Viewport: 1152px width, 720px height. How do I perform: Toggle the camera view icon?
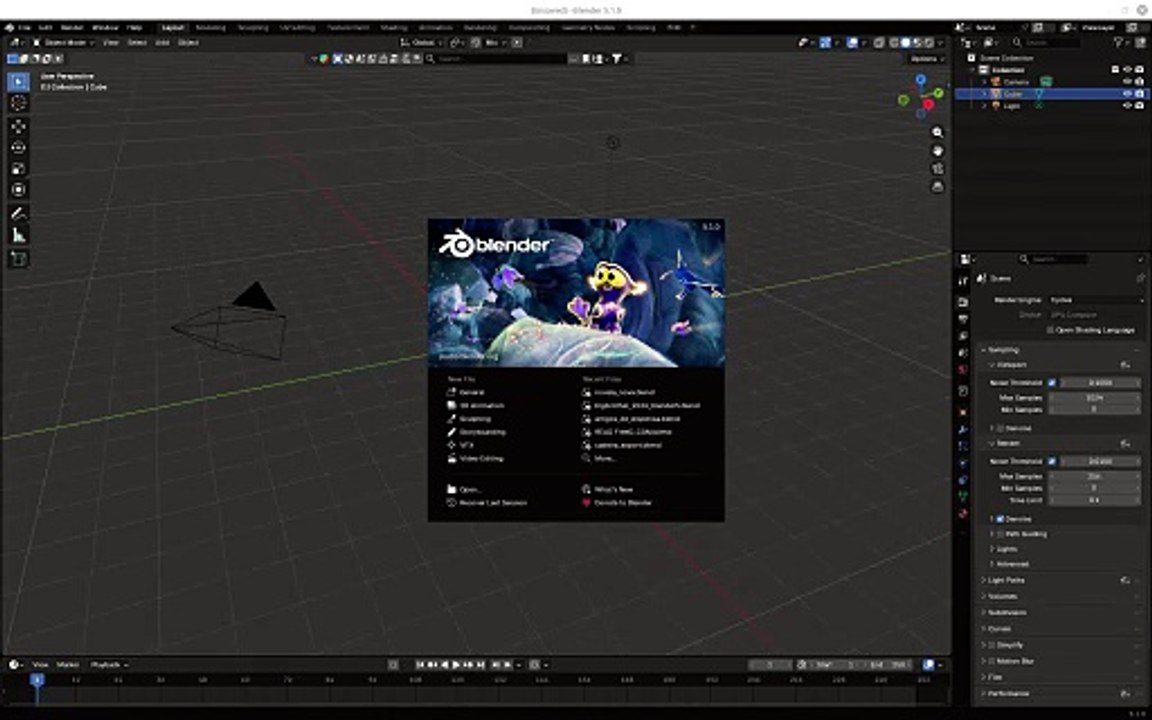pyautogui.click(x=937, y=169)
